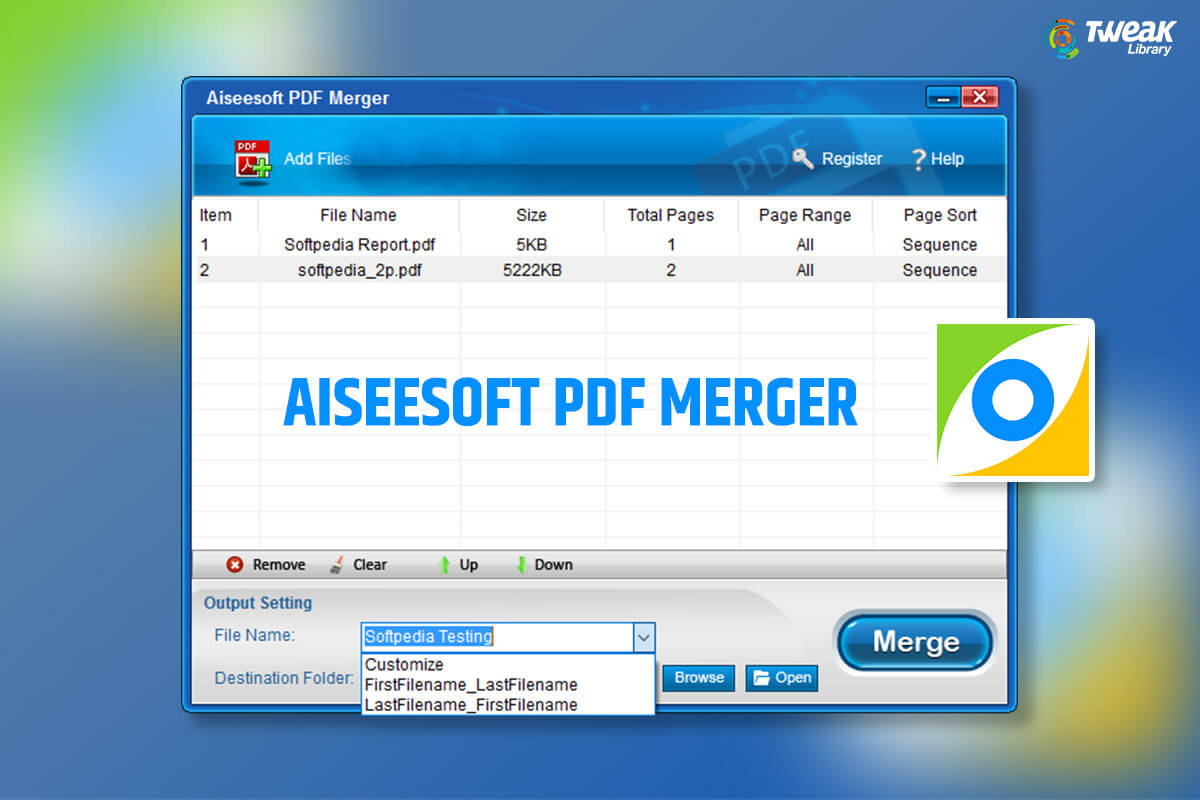1200x800 pixels.
Task: Click the Add Files icon
Action: click(x=252, y=158)
